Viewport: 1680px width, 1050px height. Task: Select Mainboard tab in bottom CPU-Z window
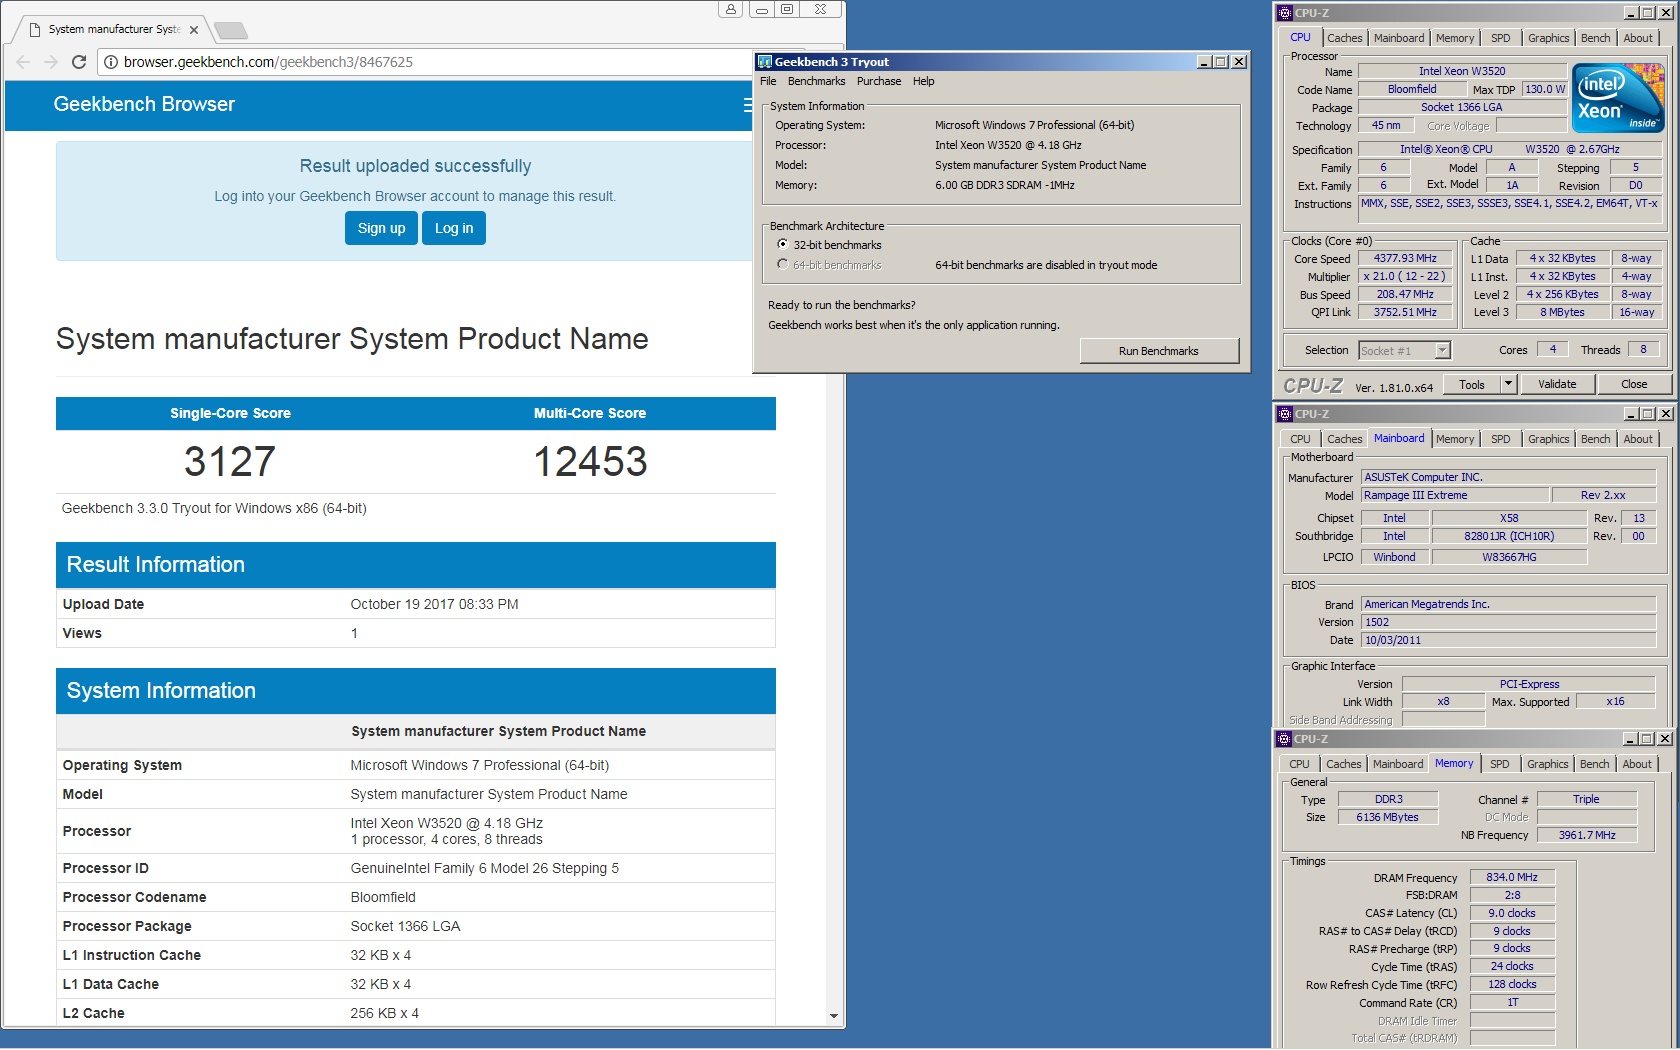[x=1398, y=764]
